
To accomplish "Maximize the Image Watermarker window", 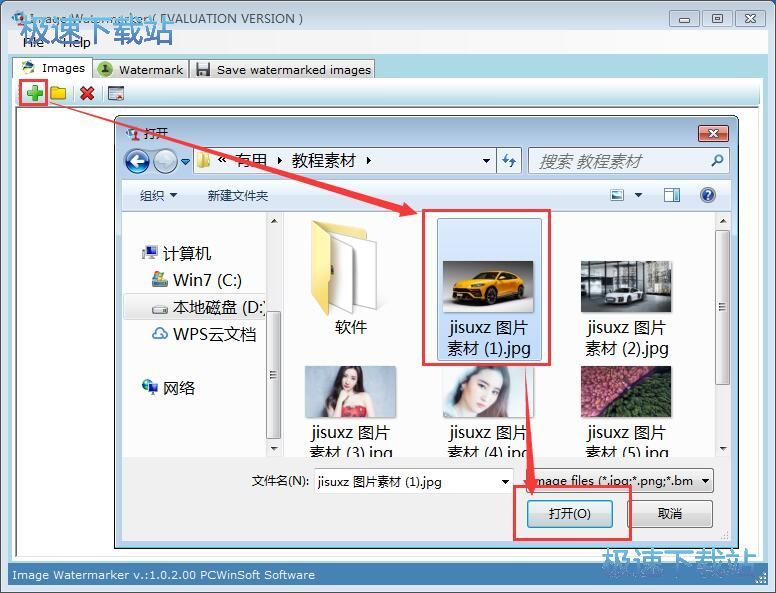I will 717,19.
